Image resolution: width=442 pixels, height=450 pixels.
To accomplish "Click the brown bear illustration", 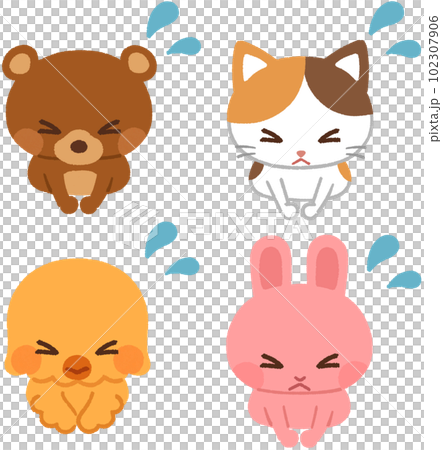I will pos(79,129).
